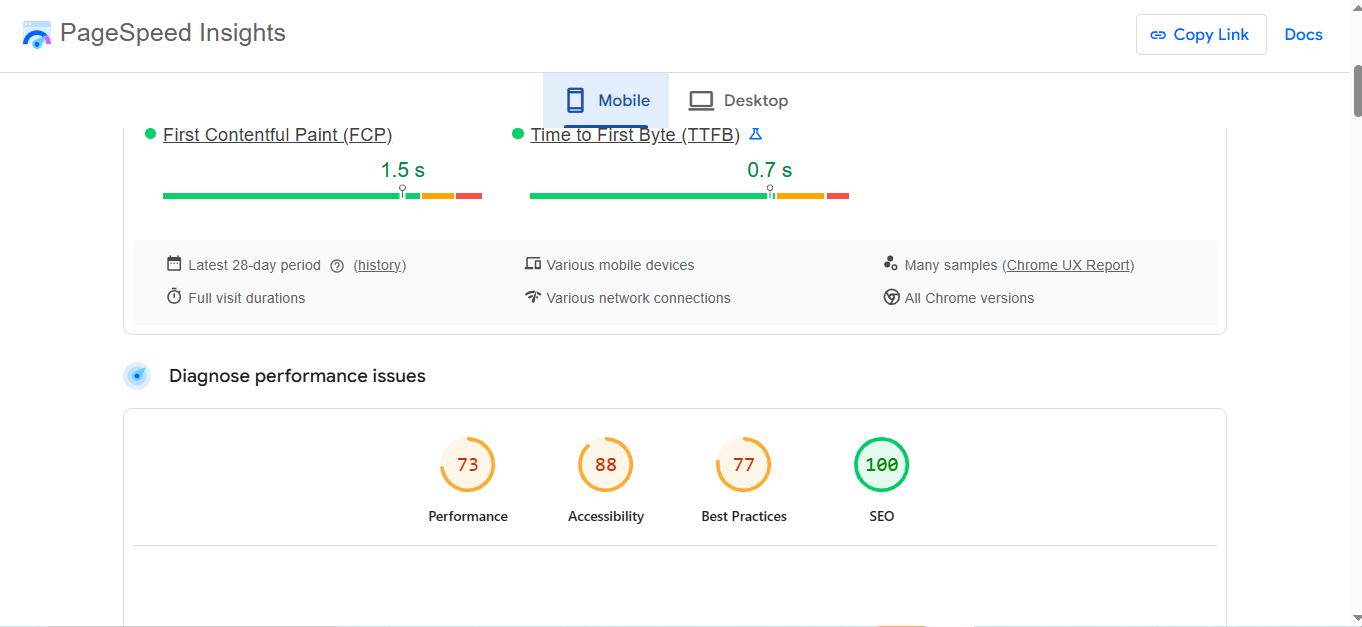
Task: Click the help question mark near 28-day period
Action: point(336,264)
